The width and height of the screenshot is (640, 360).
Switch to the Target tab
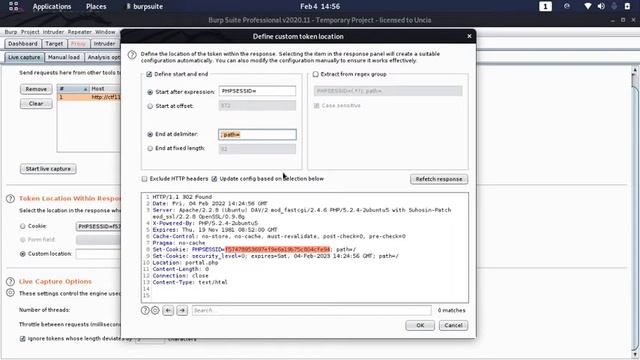tap(54, 44)
